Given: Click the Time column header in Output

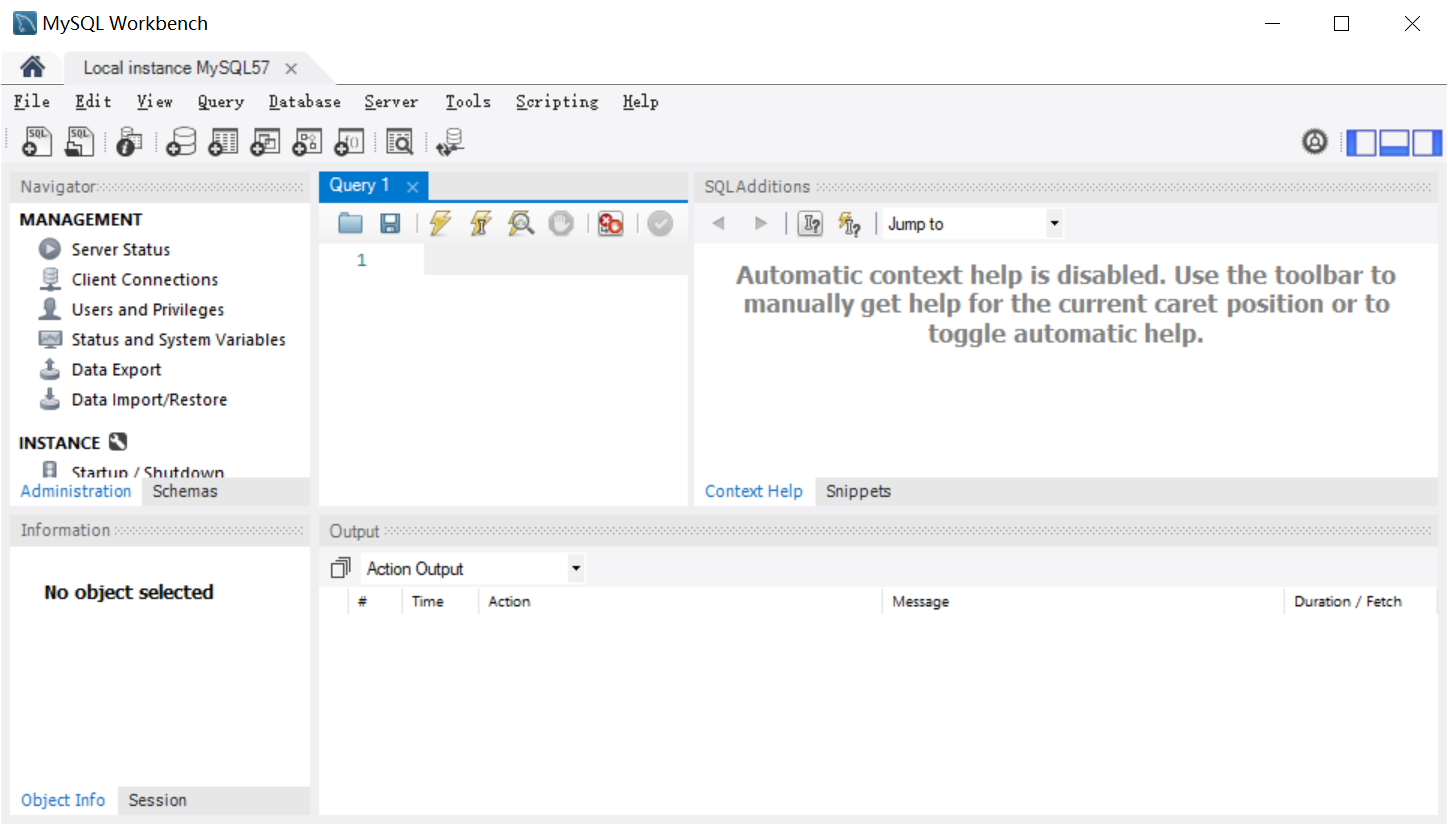Looking at the screenshot, I should [440, 601].
